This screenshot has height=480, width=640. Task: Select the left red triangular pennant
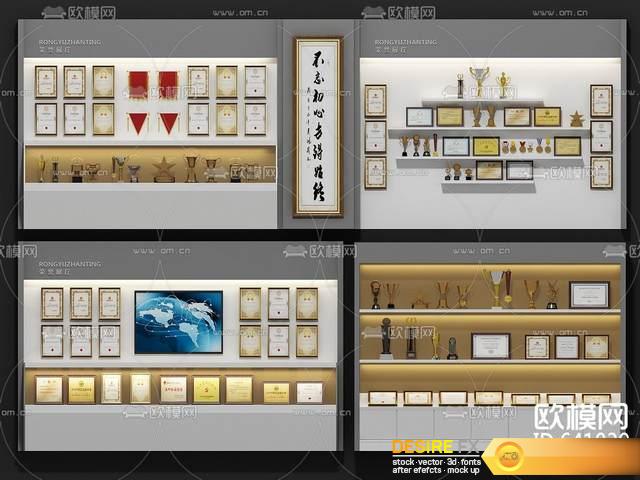pyautogui.click(x=138, y=123)
